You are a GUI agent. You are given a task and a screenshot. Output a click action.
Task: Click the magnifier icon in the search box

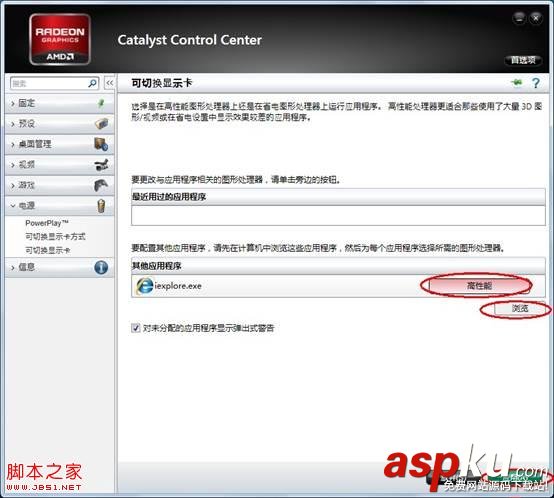(92, 83)
